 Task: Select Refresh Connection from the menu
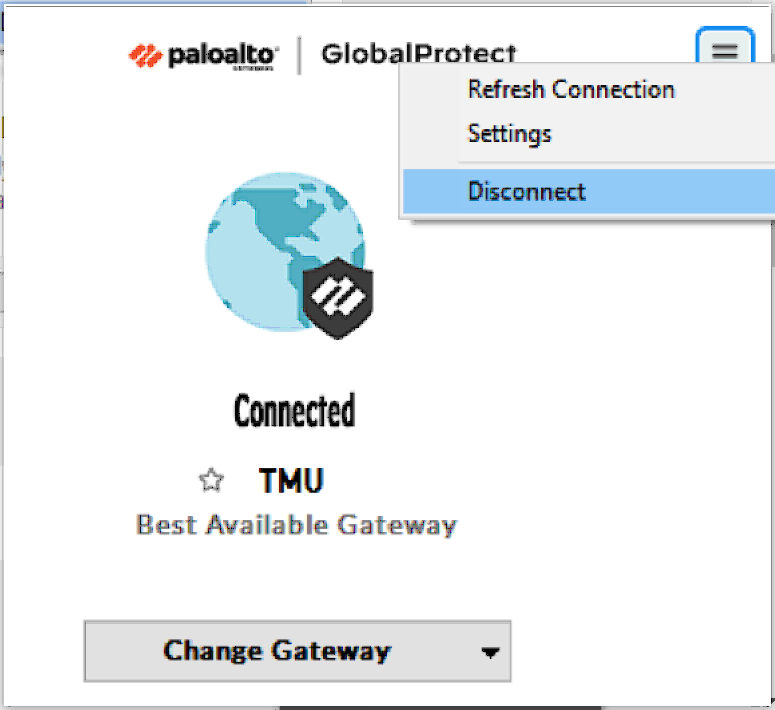[x=571, y=90]
